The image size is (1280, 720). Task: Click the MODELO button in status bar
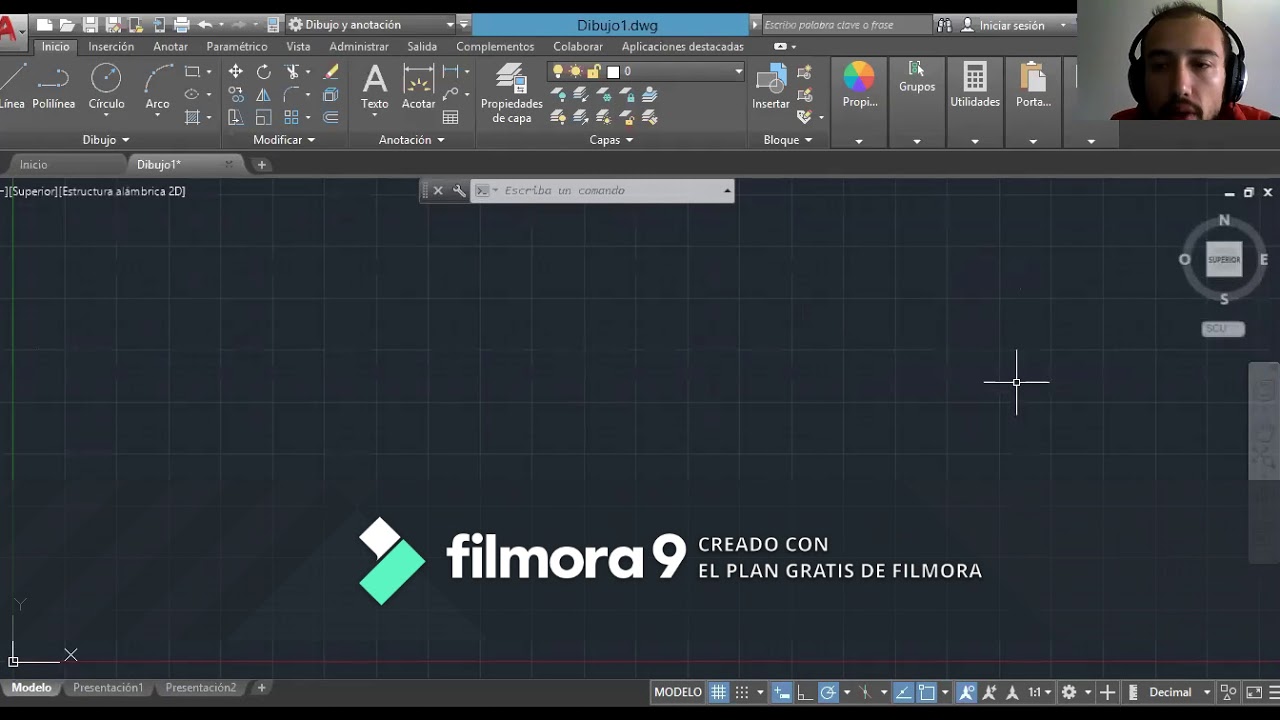tap(678, 692)
